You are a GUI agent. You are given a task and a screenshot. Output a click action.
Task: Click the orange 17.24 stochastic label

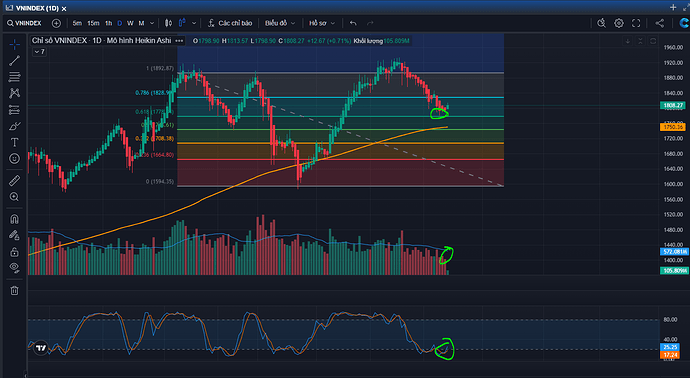click(669, 354)
